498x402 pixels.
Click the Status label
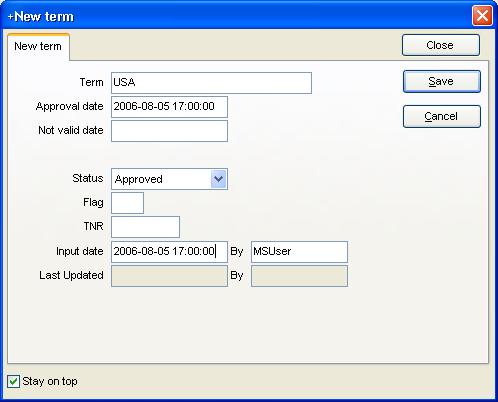pyautogui.click(x=88, y=178)
